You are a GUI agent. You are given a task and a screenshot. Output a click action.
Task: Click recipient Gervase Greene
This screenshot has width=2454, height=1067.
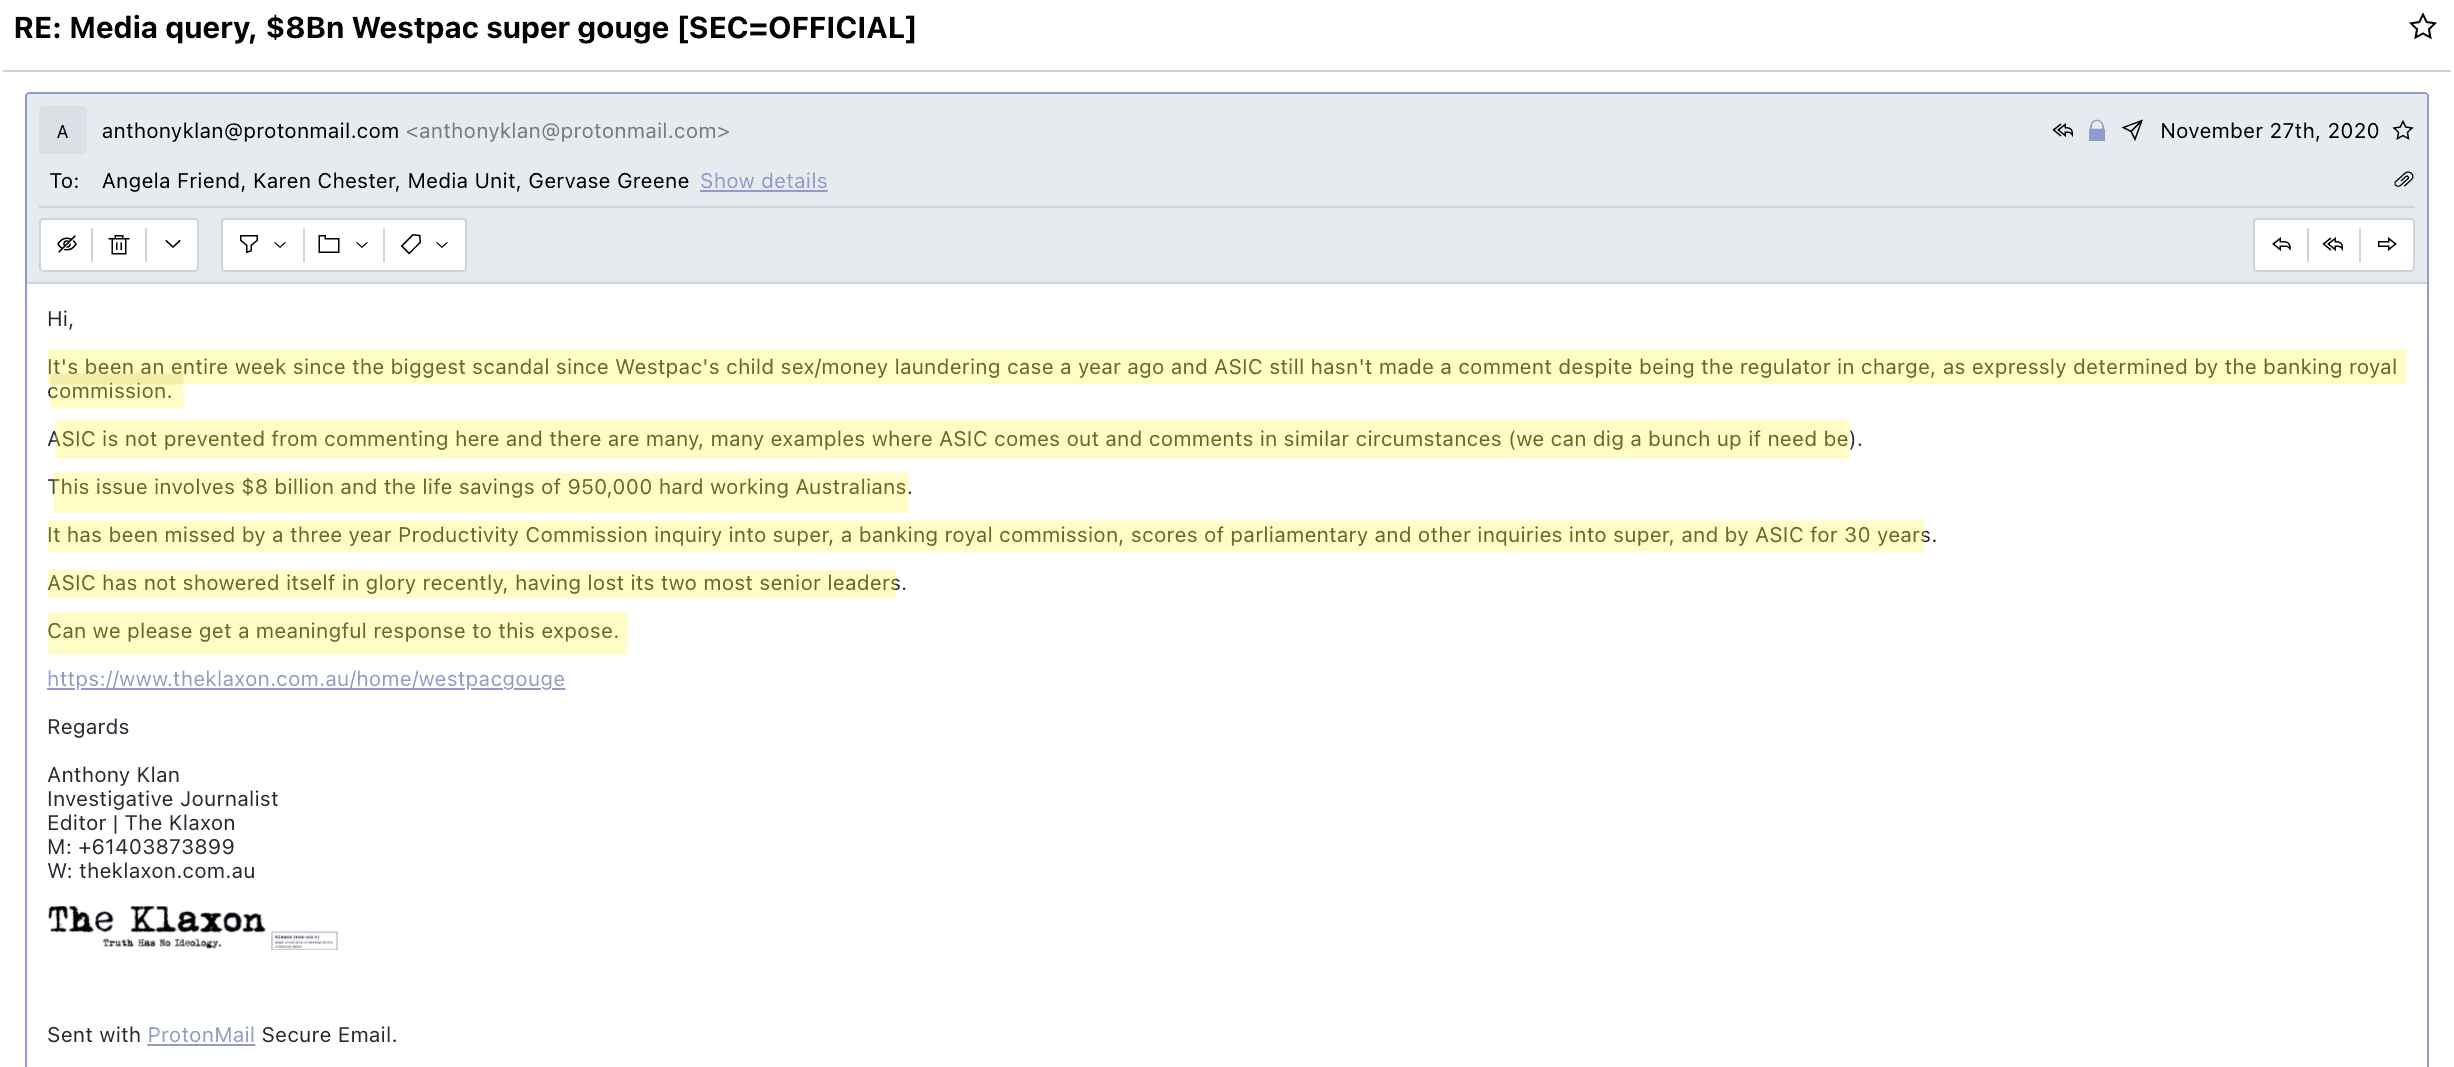click(x=609, y=181)
